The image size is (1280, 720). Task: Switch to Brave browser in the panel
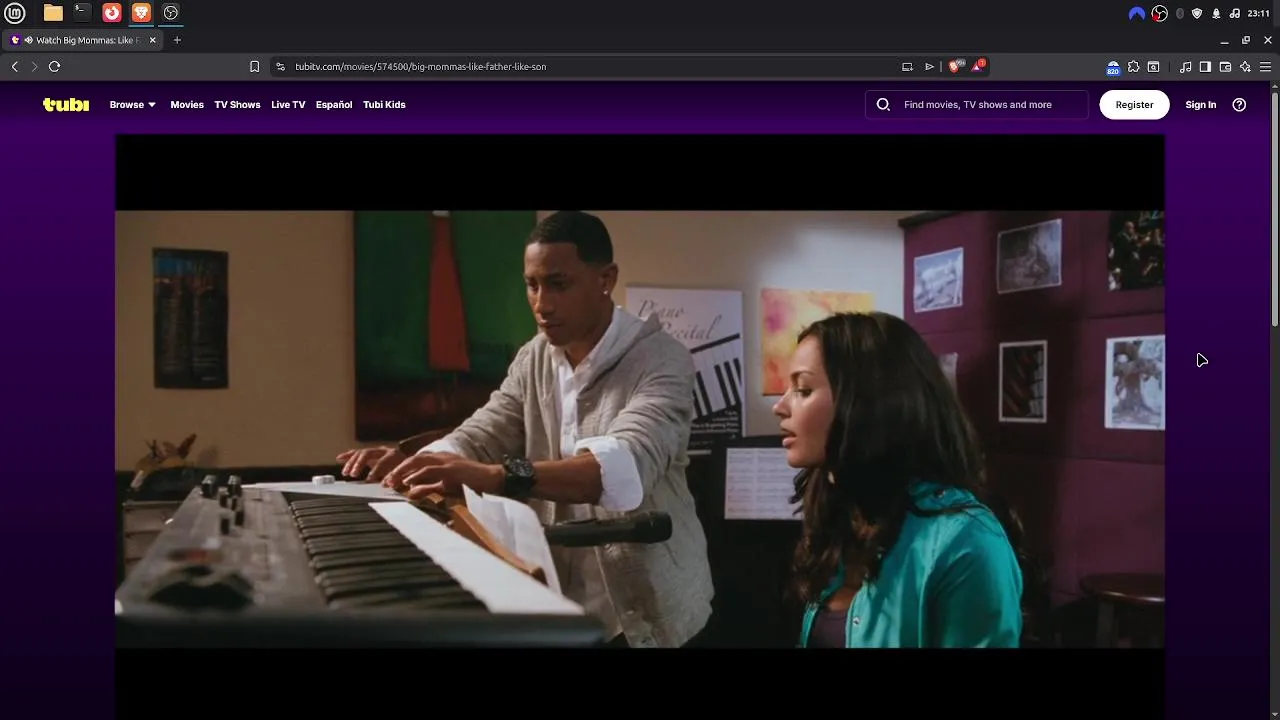click(141, 13)
